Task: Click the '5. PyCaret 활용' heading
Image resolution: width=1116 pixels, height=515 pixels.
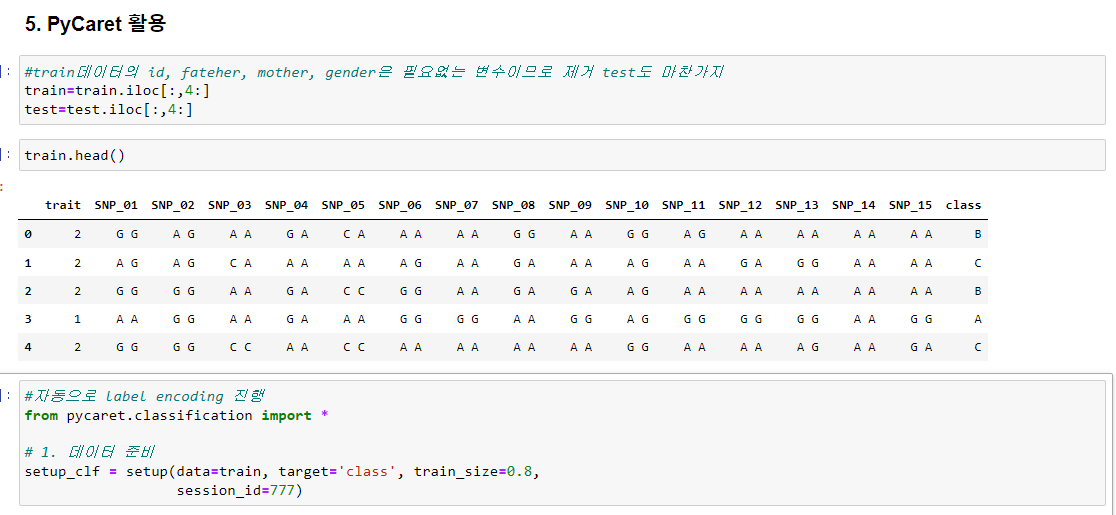Action: tap(95, 23)
